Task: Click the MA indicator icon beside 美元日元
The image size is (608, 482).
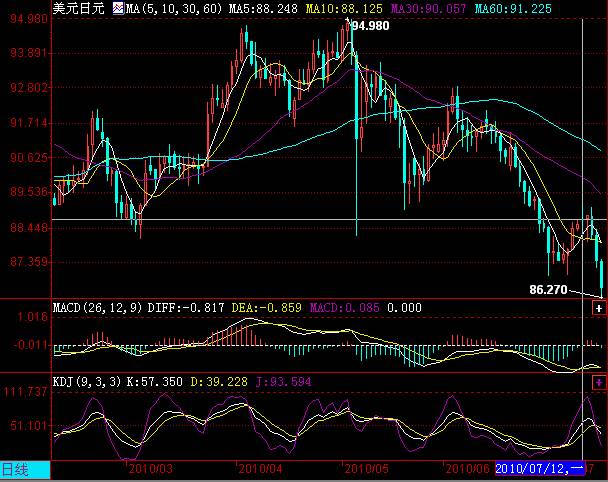Action: (x=118, y=8)
